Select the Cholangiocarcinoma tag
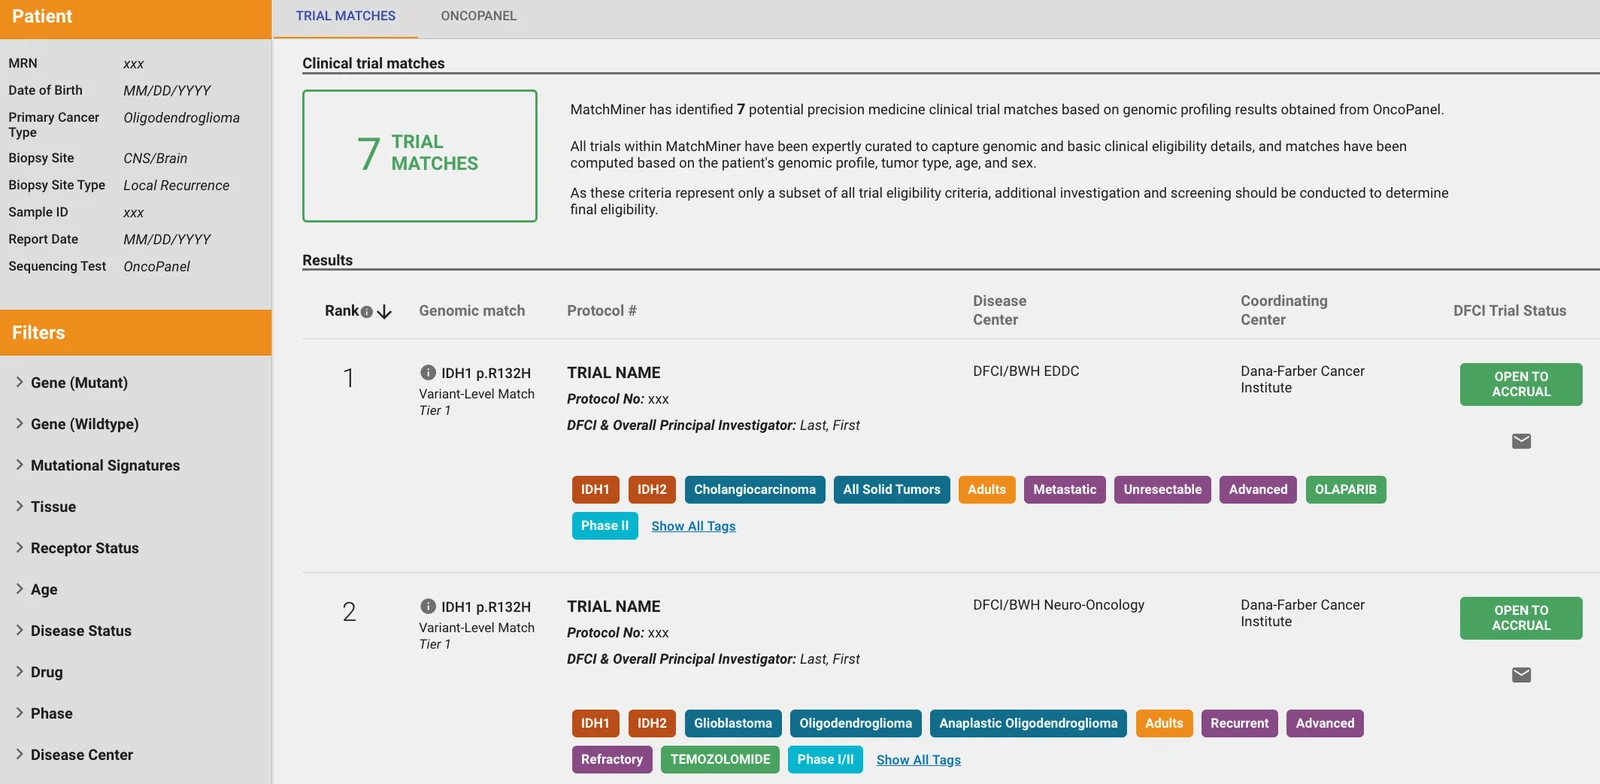 tap(755, 490)
